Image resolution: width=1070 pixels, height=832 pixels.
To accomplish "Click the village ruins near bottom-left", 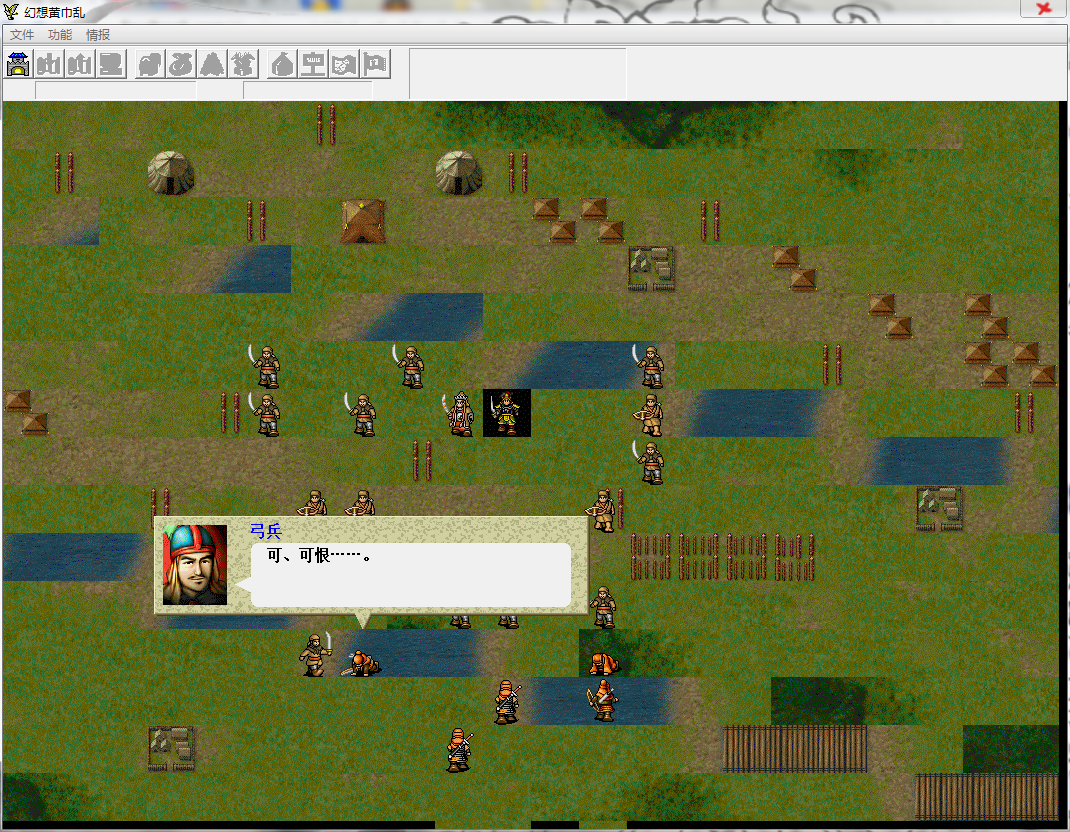I will pos(171,749).
